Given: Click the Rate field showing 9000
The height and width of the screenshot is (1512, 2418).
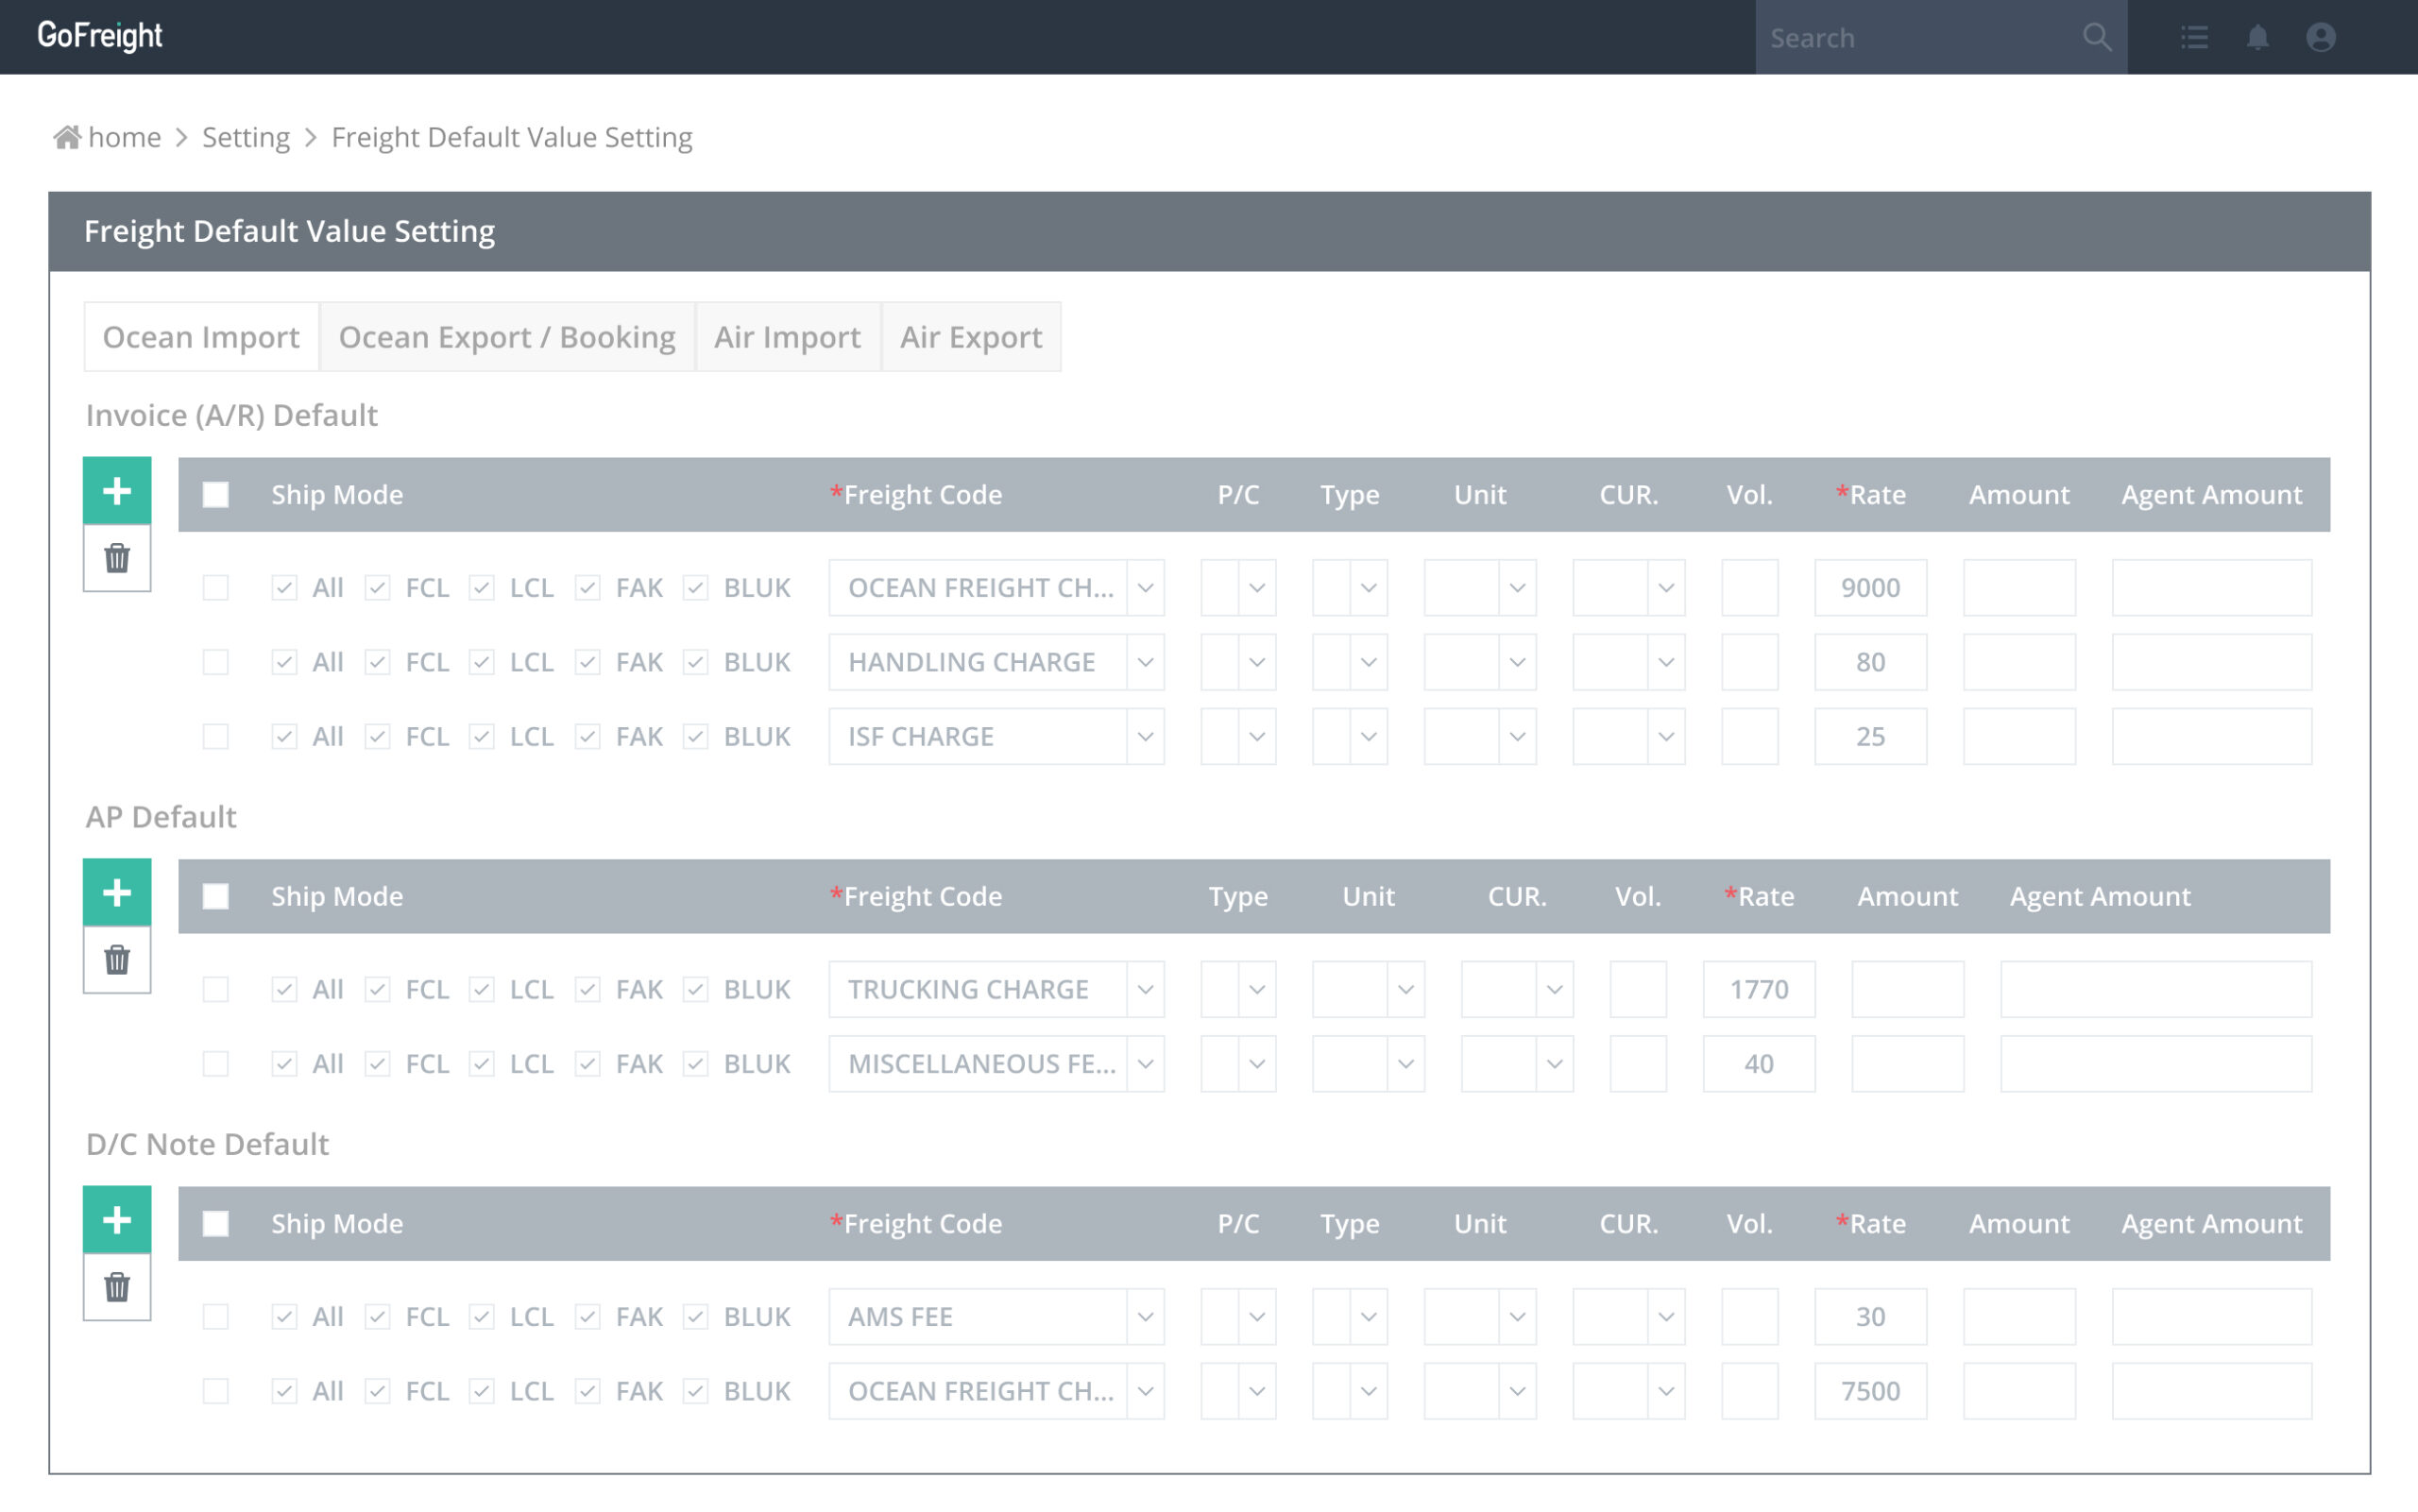Looking at the screenshot, I should pos(1870,588).
